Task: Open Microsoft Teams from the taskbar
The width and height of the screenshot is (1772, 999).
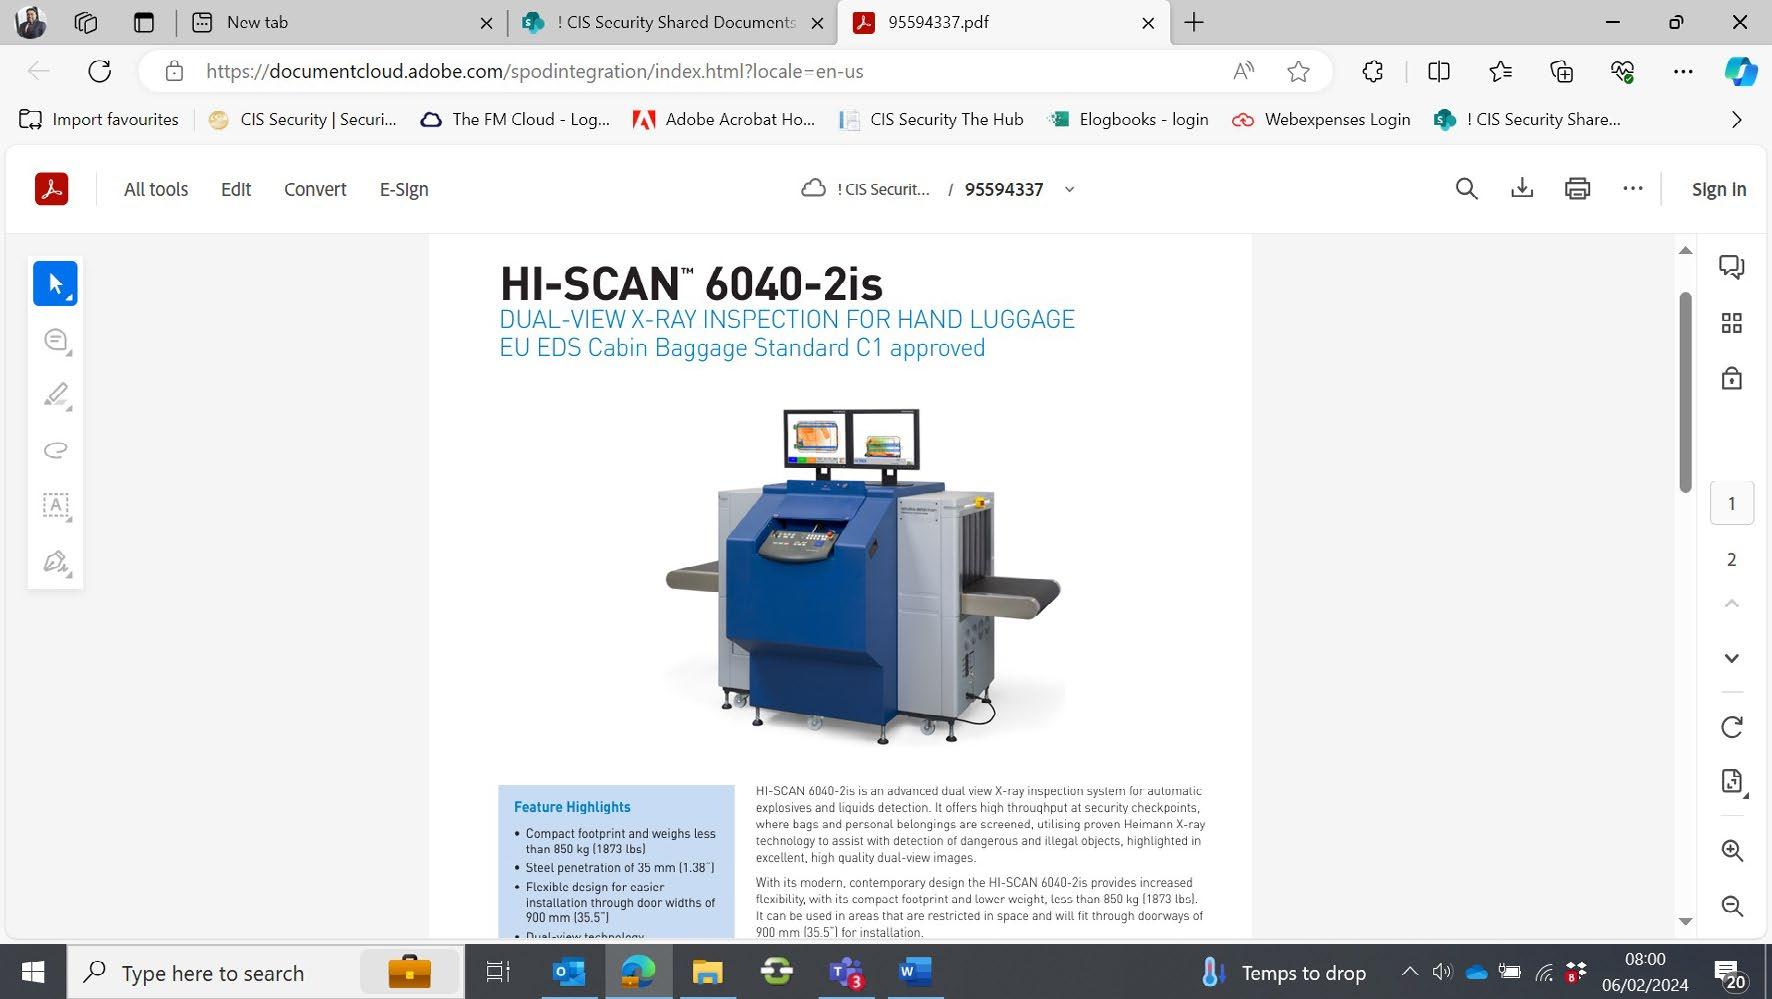Action: pos(846,972)
